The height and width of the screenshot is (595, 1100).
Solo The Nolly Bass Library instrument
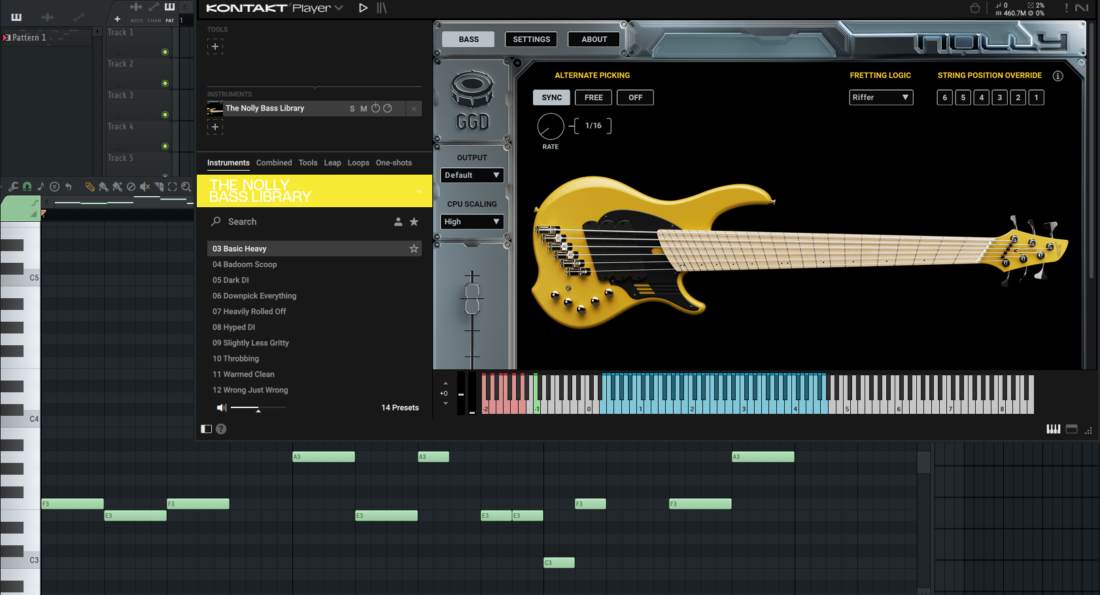point(352,109)
